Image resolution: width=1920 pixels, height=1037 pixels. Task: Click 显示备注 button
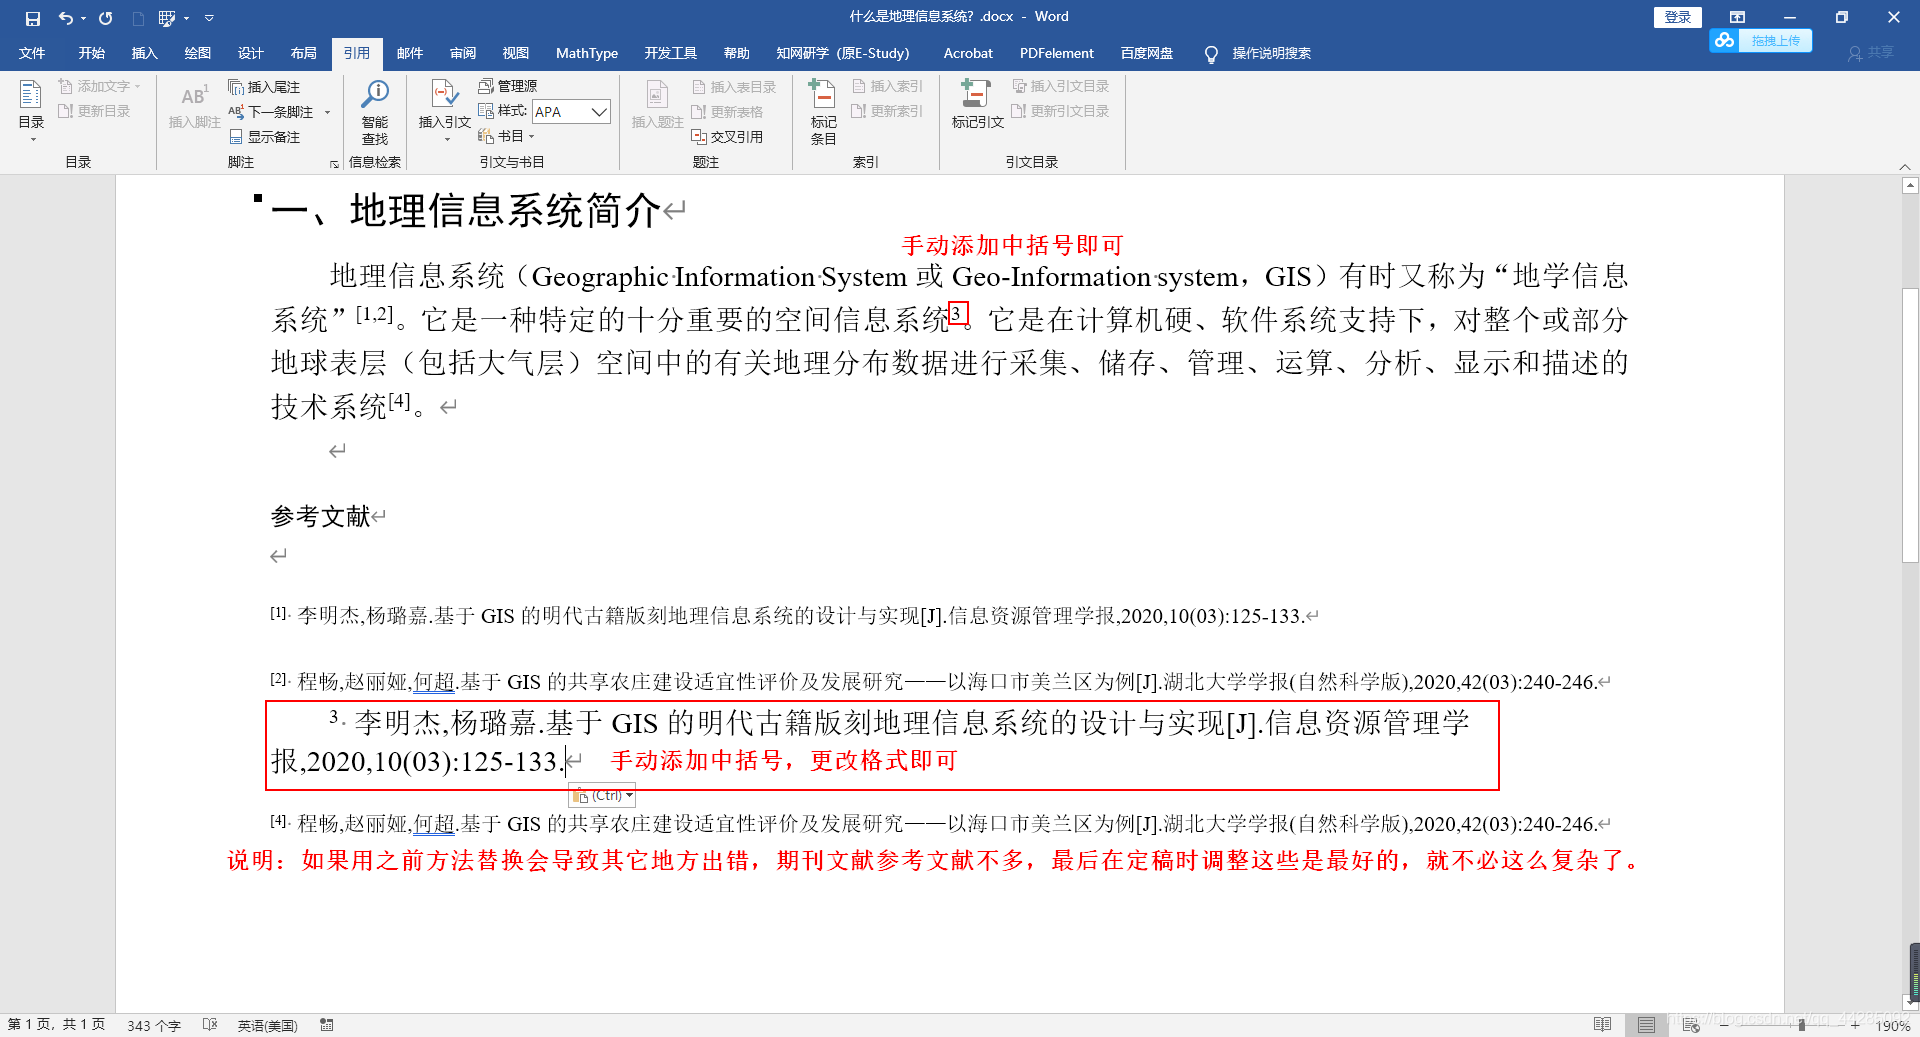point(265,137)
